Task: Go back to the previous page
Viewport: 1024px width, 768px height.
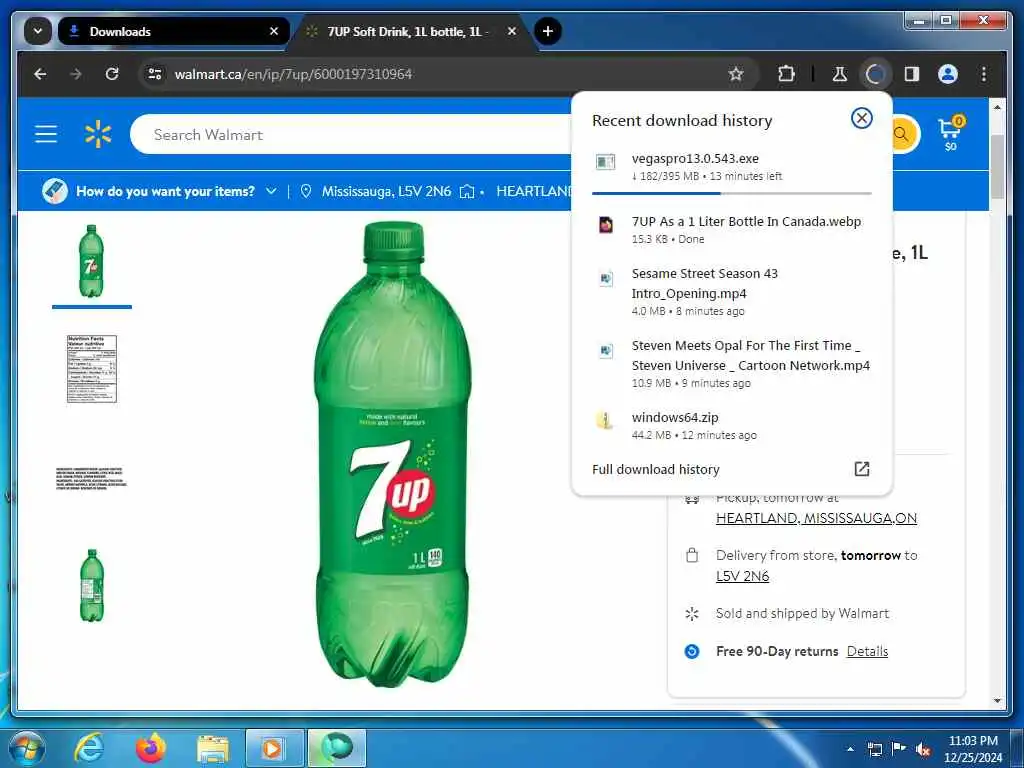Action: [x=40, y=74]
